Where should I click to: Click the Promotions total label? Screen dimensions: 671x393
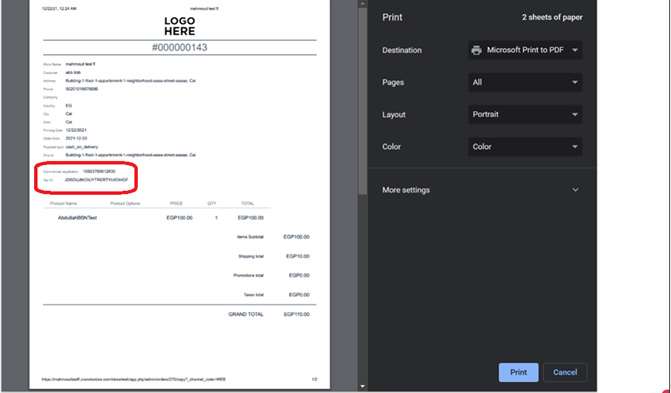(249, 276)
